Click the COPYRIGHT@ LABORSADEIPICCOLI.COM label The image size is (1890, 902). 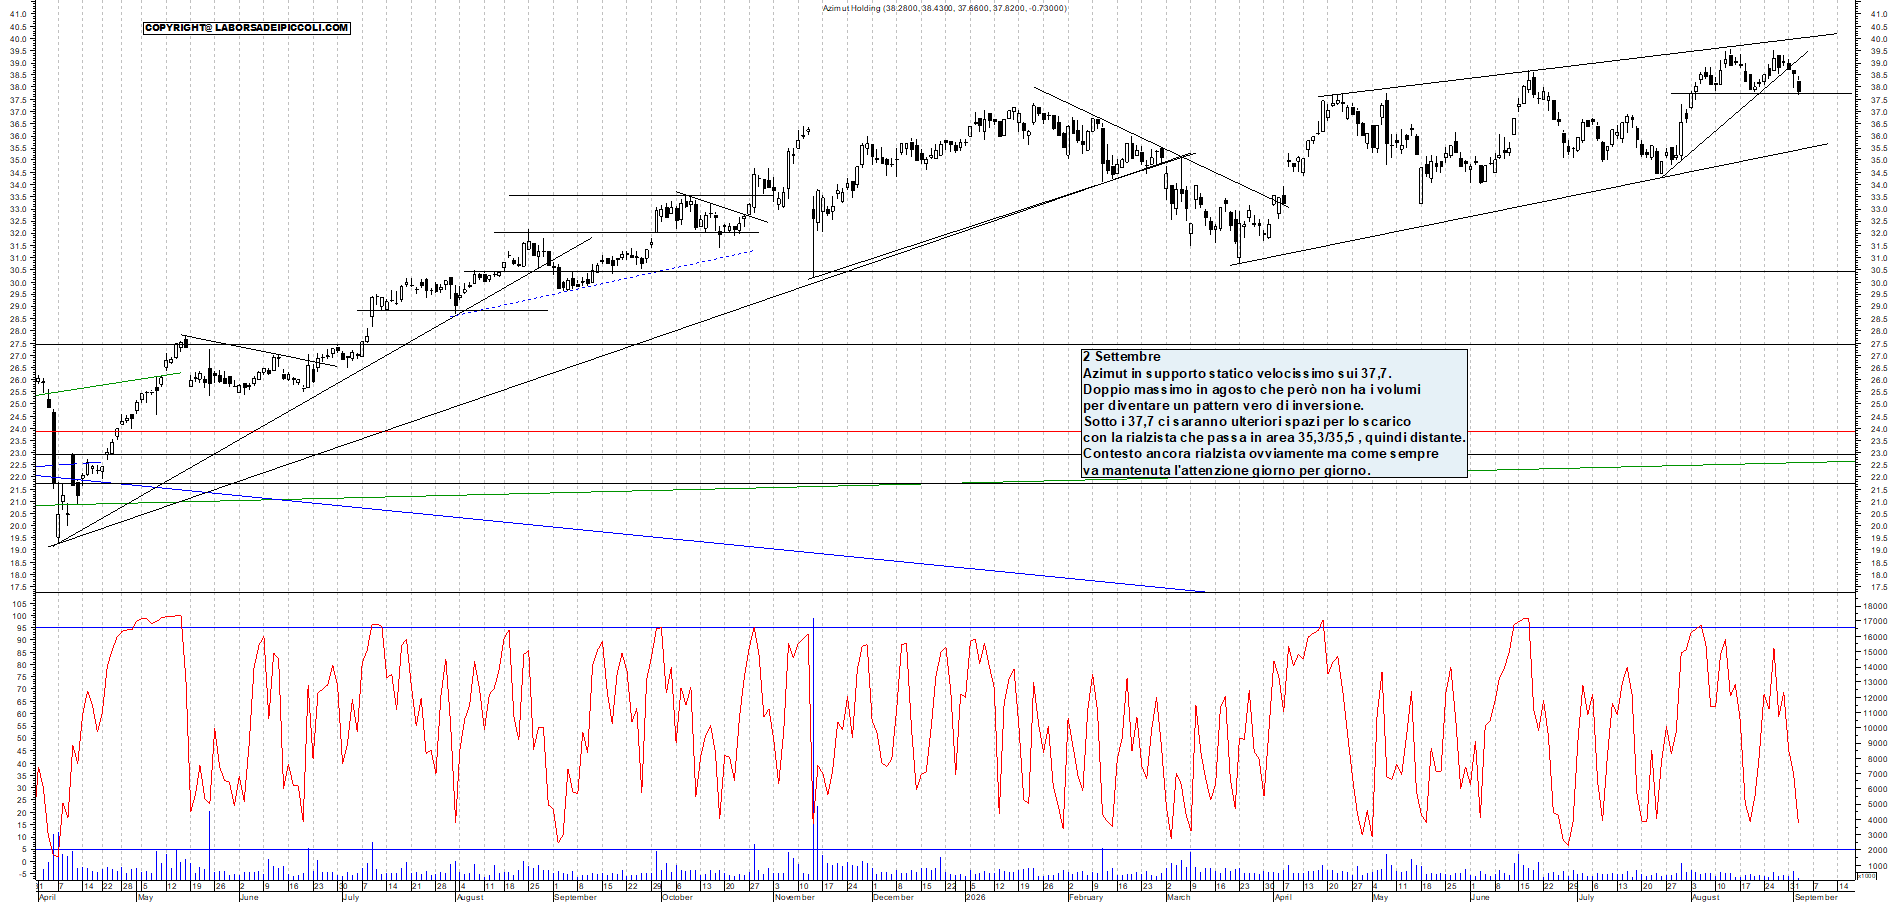click(247, 28)
